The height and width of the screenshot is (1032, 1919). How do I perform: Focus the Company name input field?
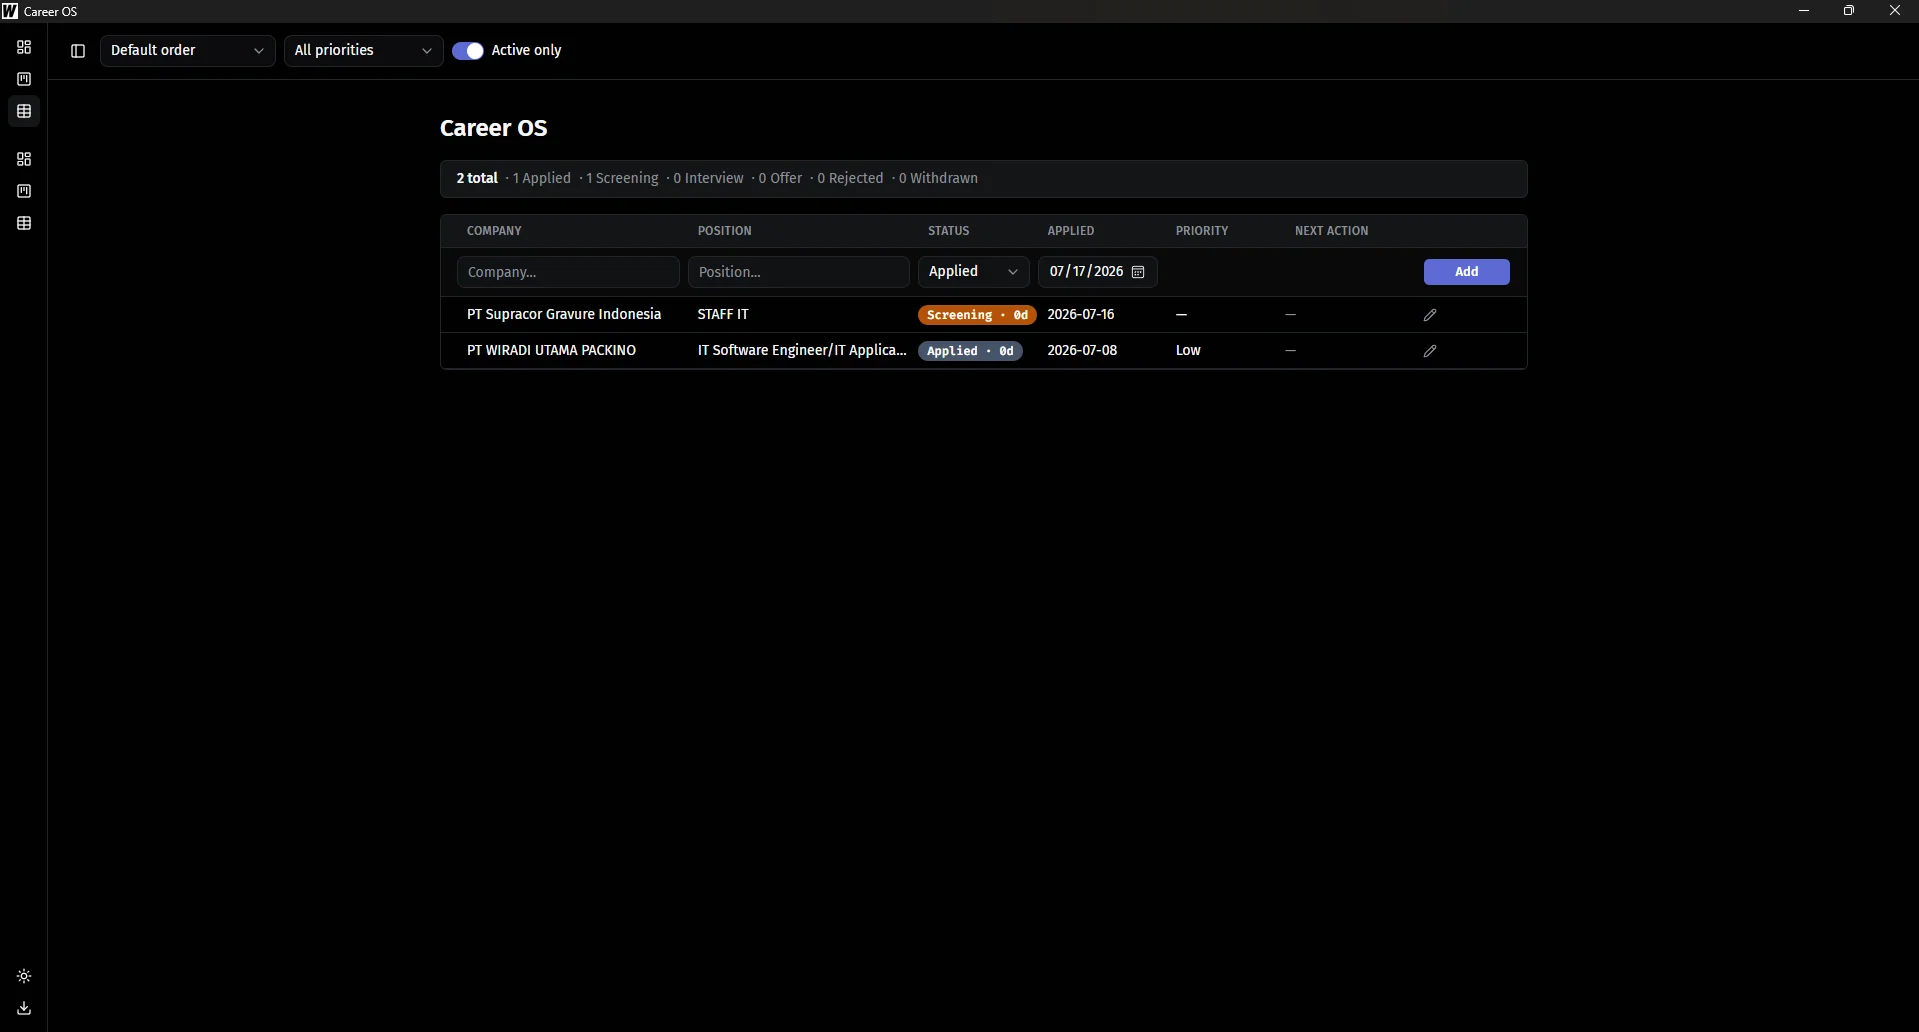tap(568, 272)
